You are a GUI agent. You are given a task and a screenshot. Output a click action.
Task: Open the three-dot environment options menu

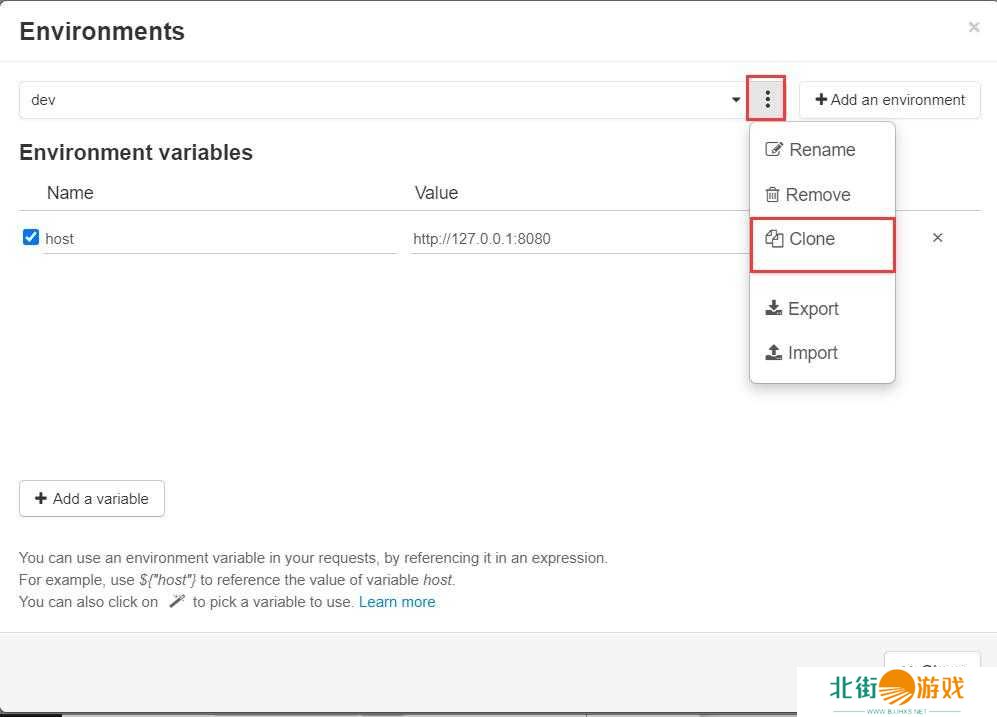tap(767, 99)
